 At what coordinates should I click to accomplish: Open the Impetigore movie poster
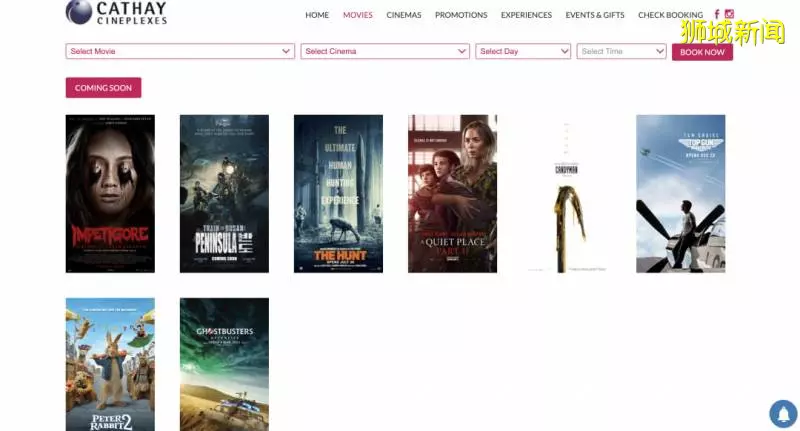coord(110,194)
